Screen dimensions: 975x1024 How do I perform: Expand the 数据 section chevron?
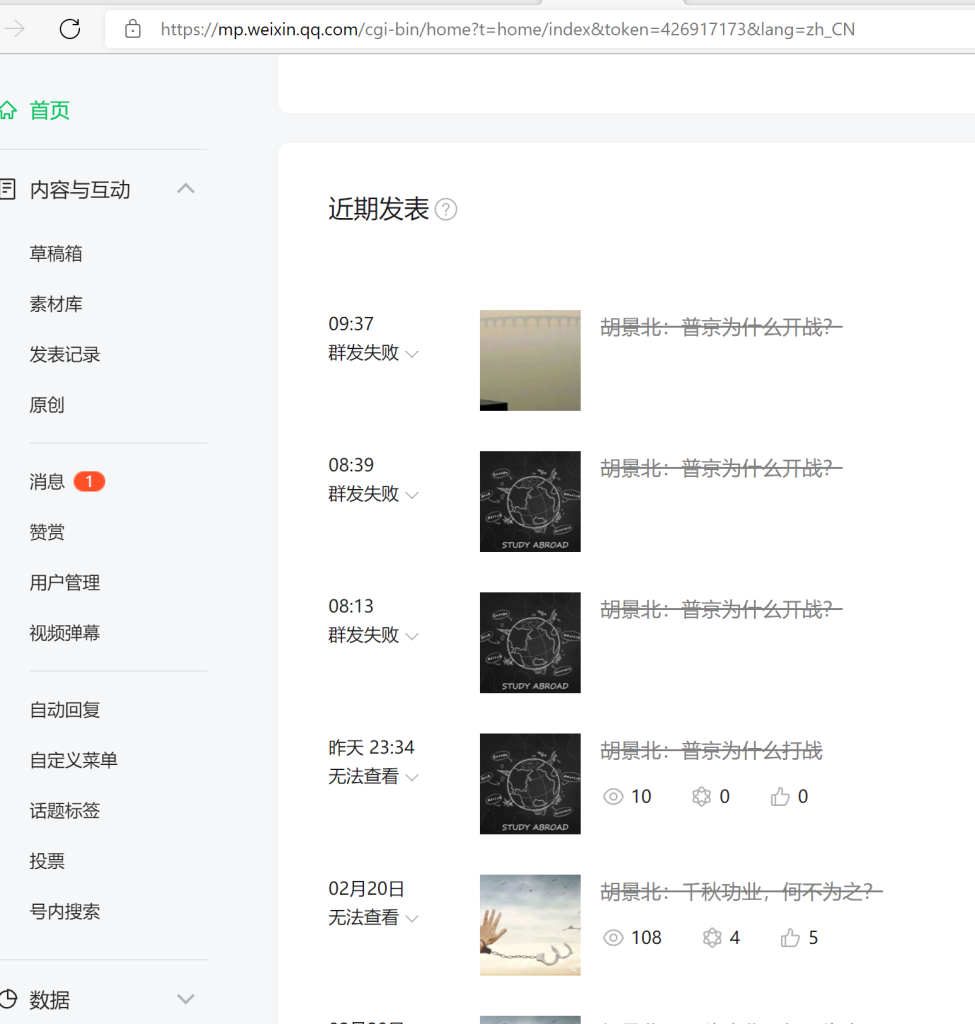[x=185, y=999]
